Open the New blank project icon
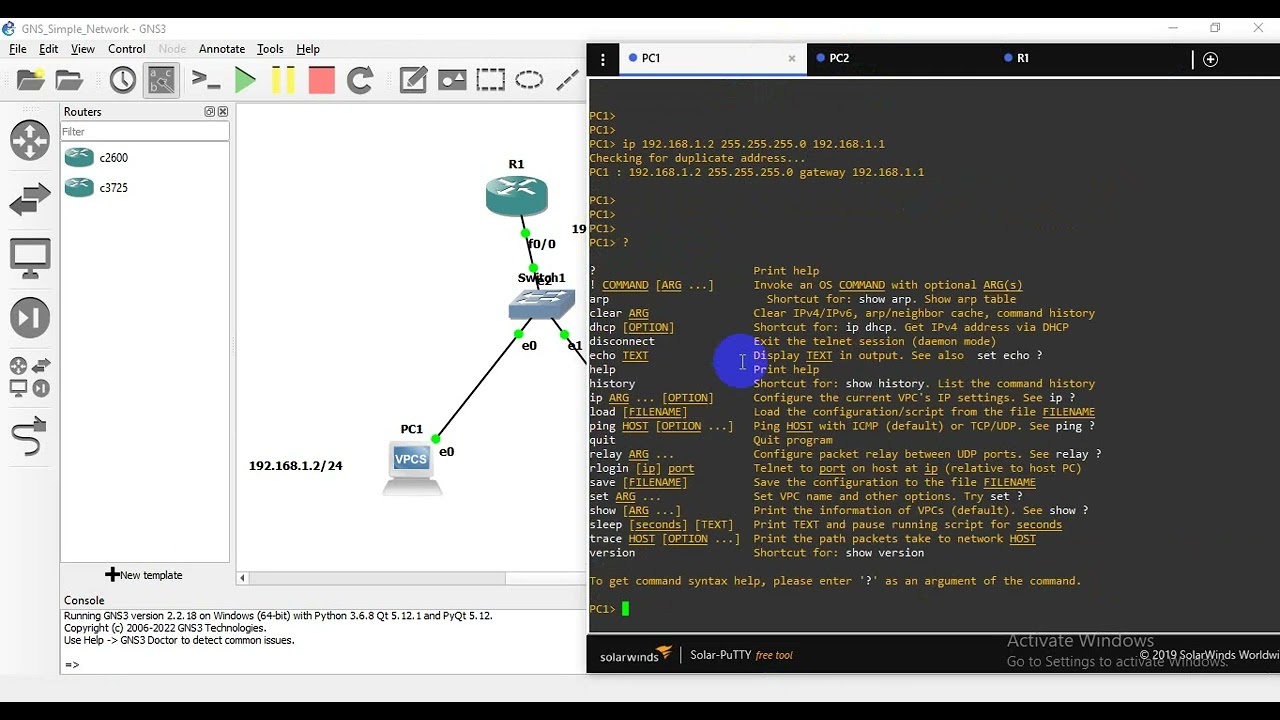The image size is (1280, 720). pos(30,80)
